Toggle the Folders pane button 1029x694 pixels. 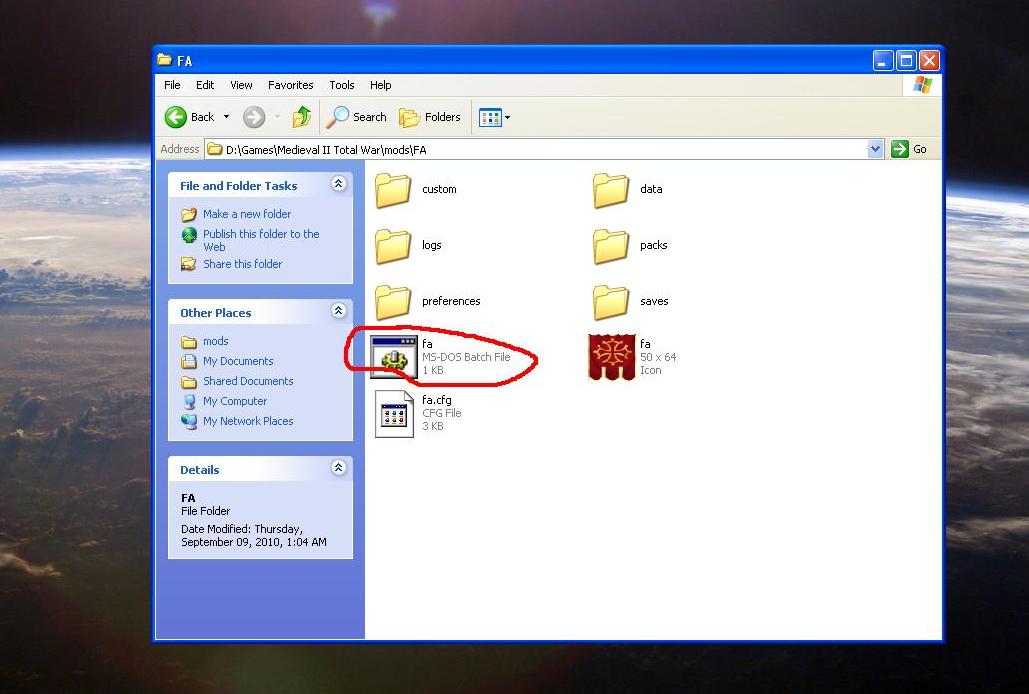coord(430,117)
